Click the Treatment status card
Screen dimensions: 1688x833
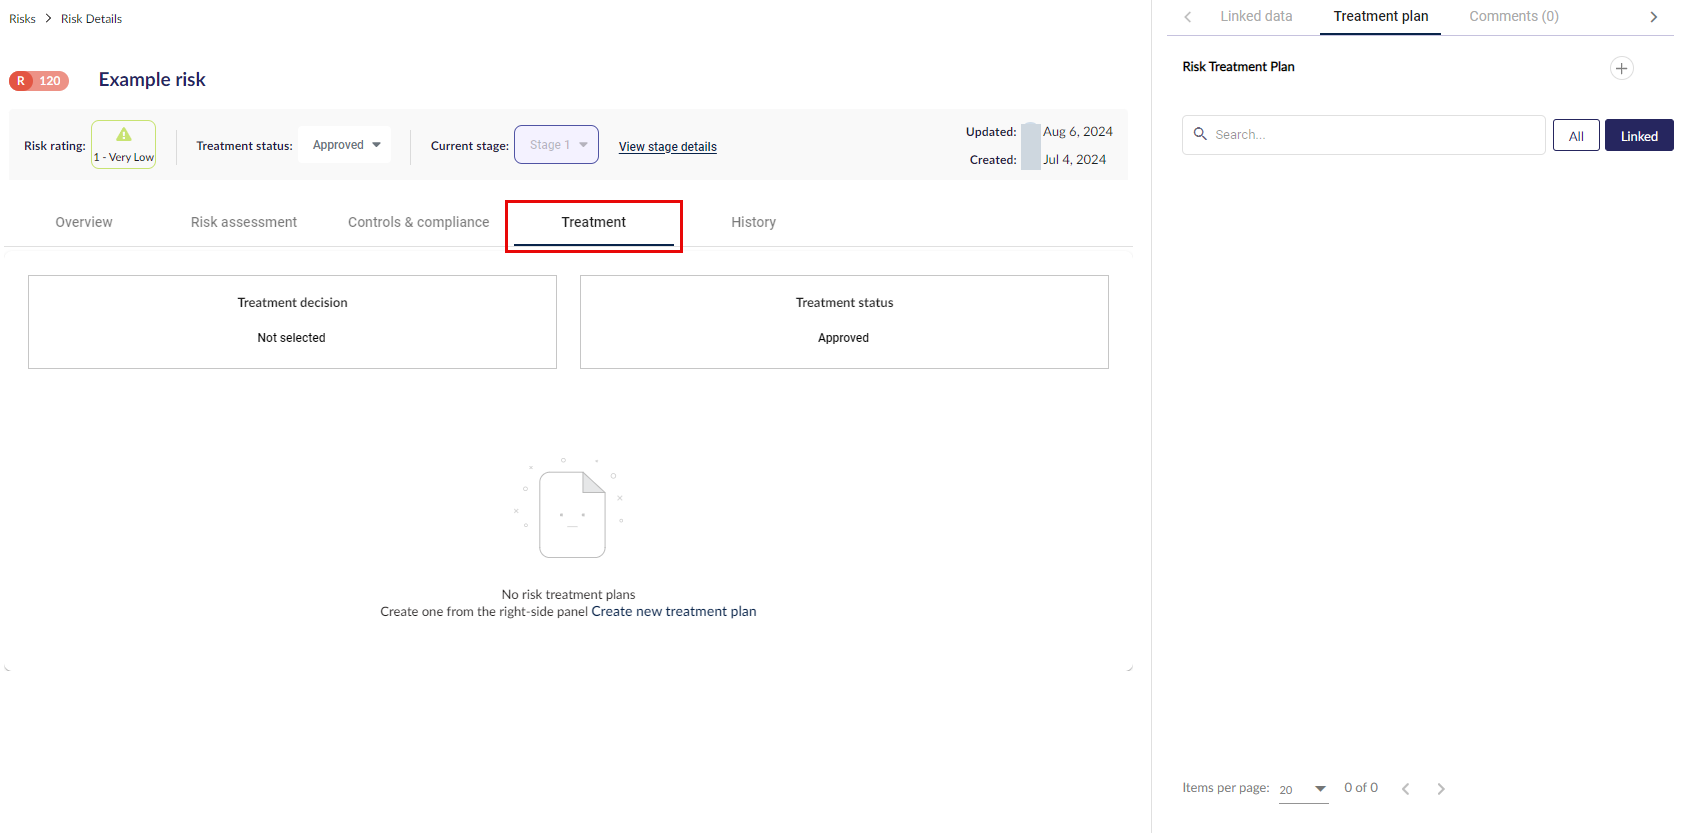(844, 322)
